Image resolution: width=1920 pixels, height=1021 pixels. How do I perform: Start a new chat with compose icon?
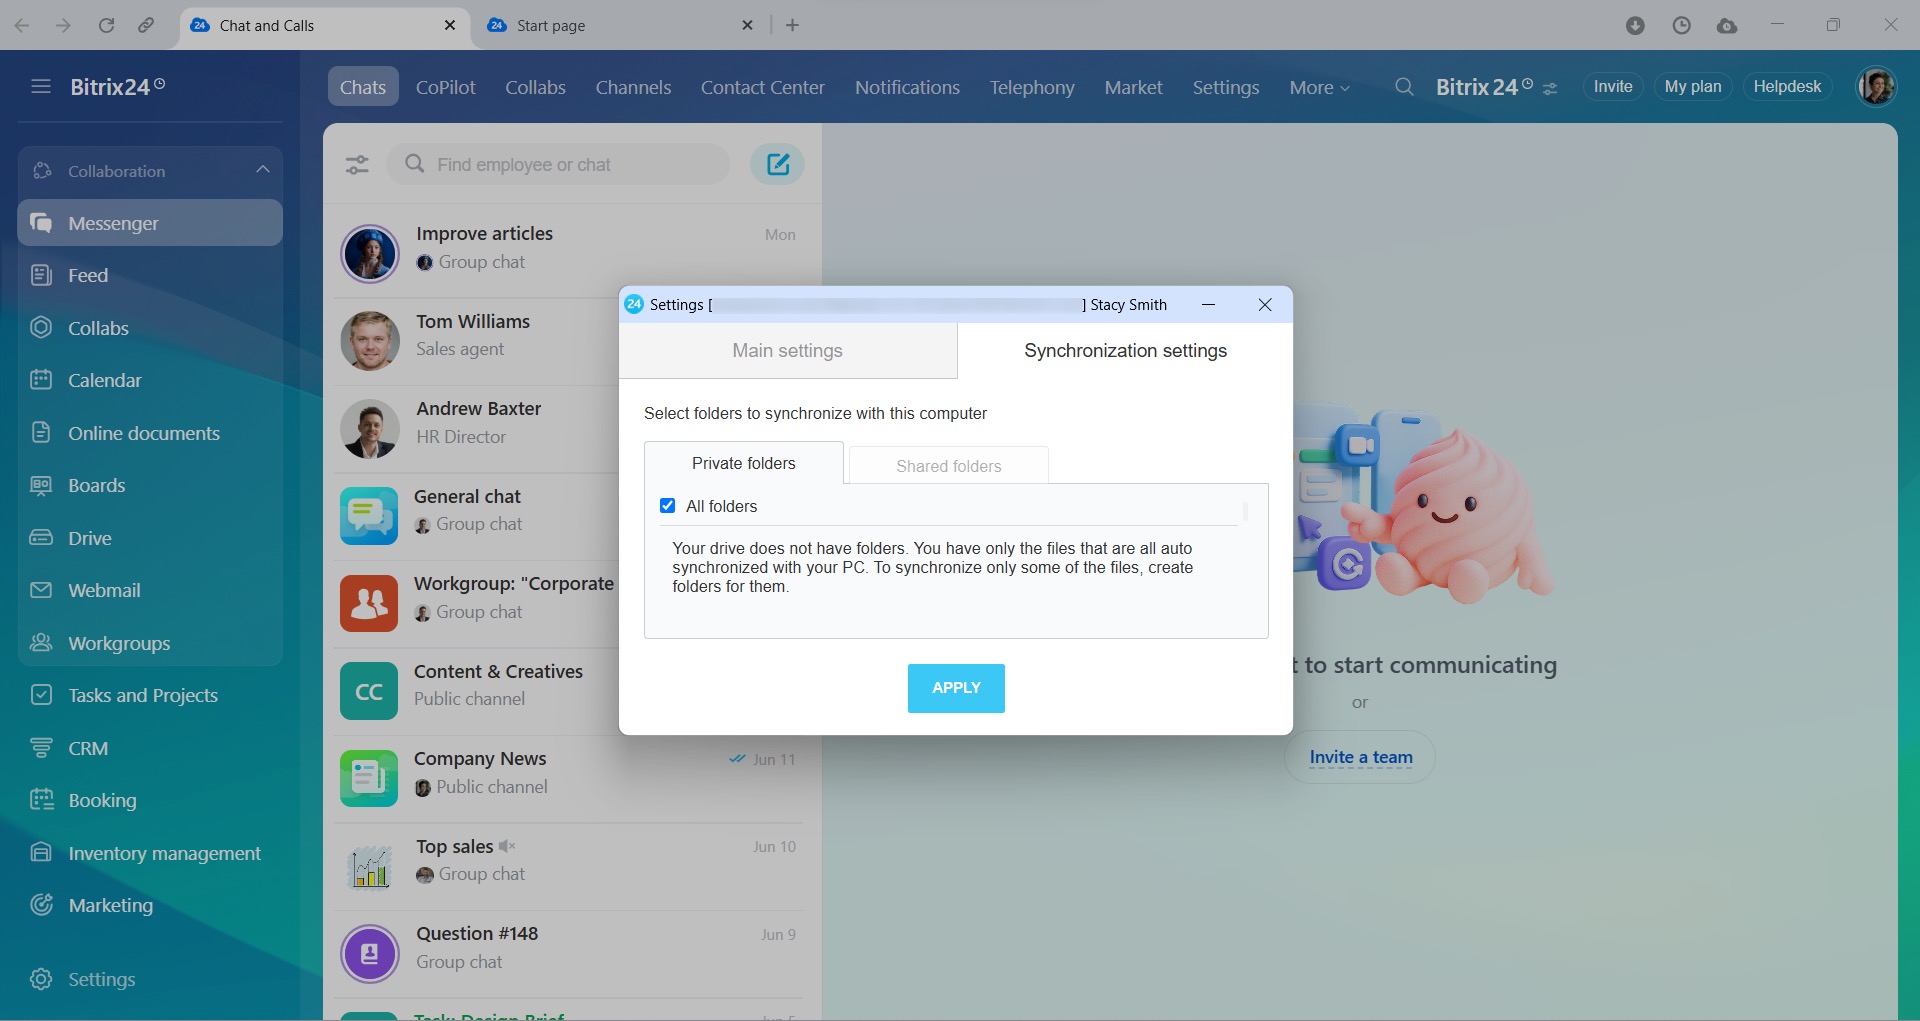[x=777, y=164]
